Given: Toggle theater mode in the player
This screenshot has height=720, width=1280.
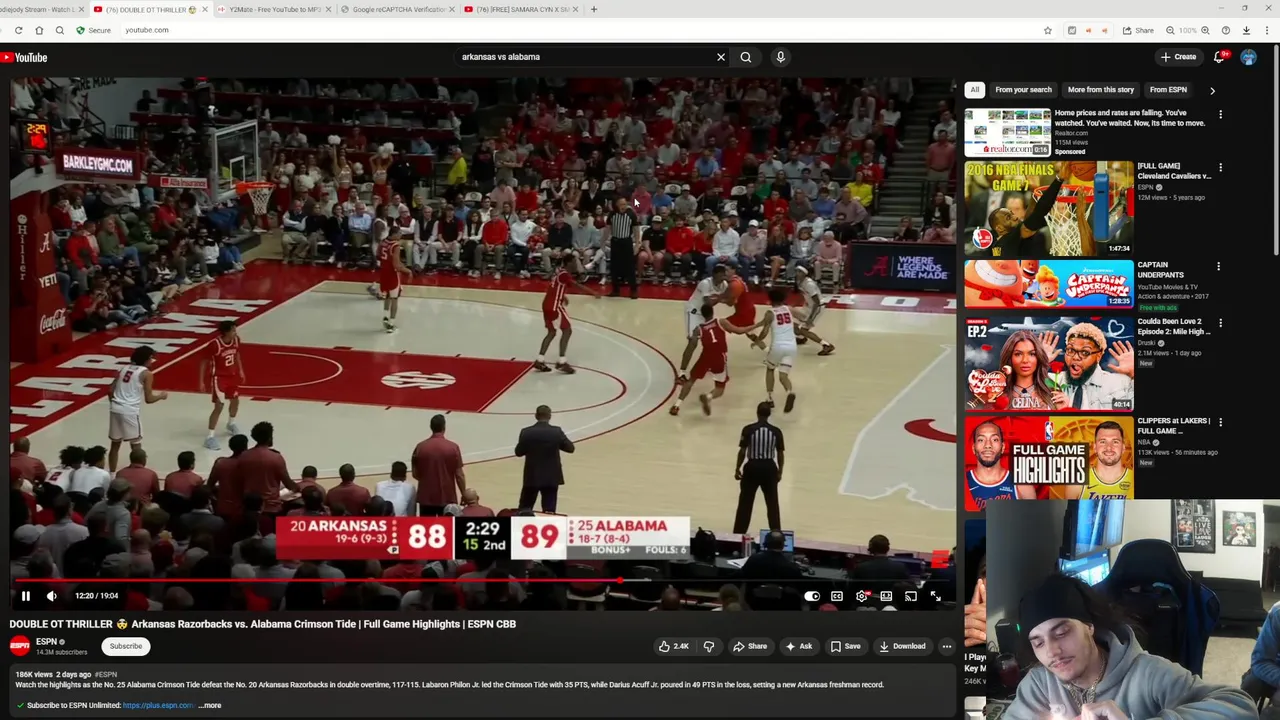Looking at the screenshot, I should [886, 596].
